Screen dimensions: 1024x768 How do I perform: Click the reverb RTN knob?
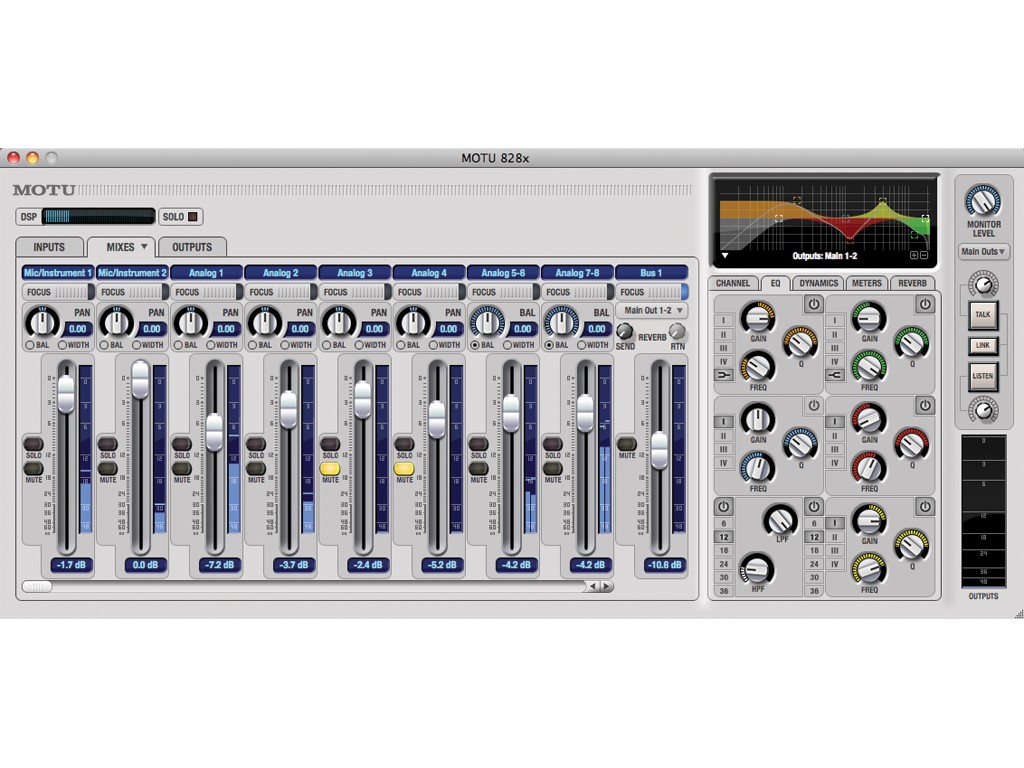pyautogui.click(x=677, y=331)
